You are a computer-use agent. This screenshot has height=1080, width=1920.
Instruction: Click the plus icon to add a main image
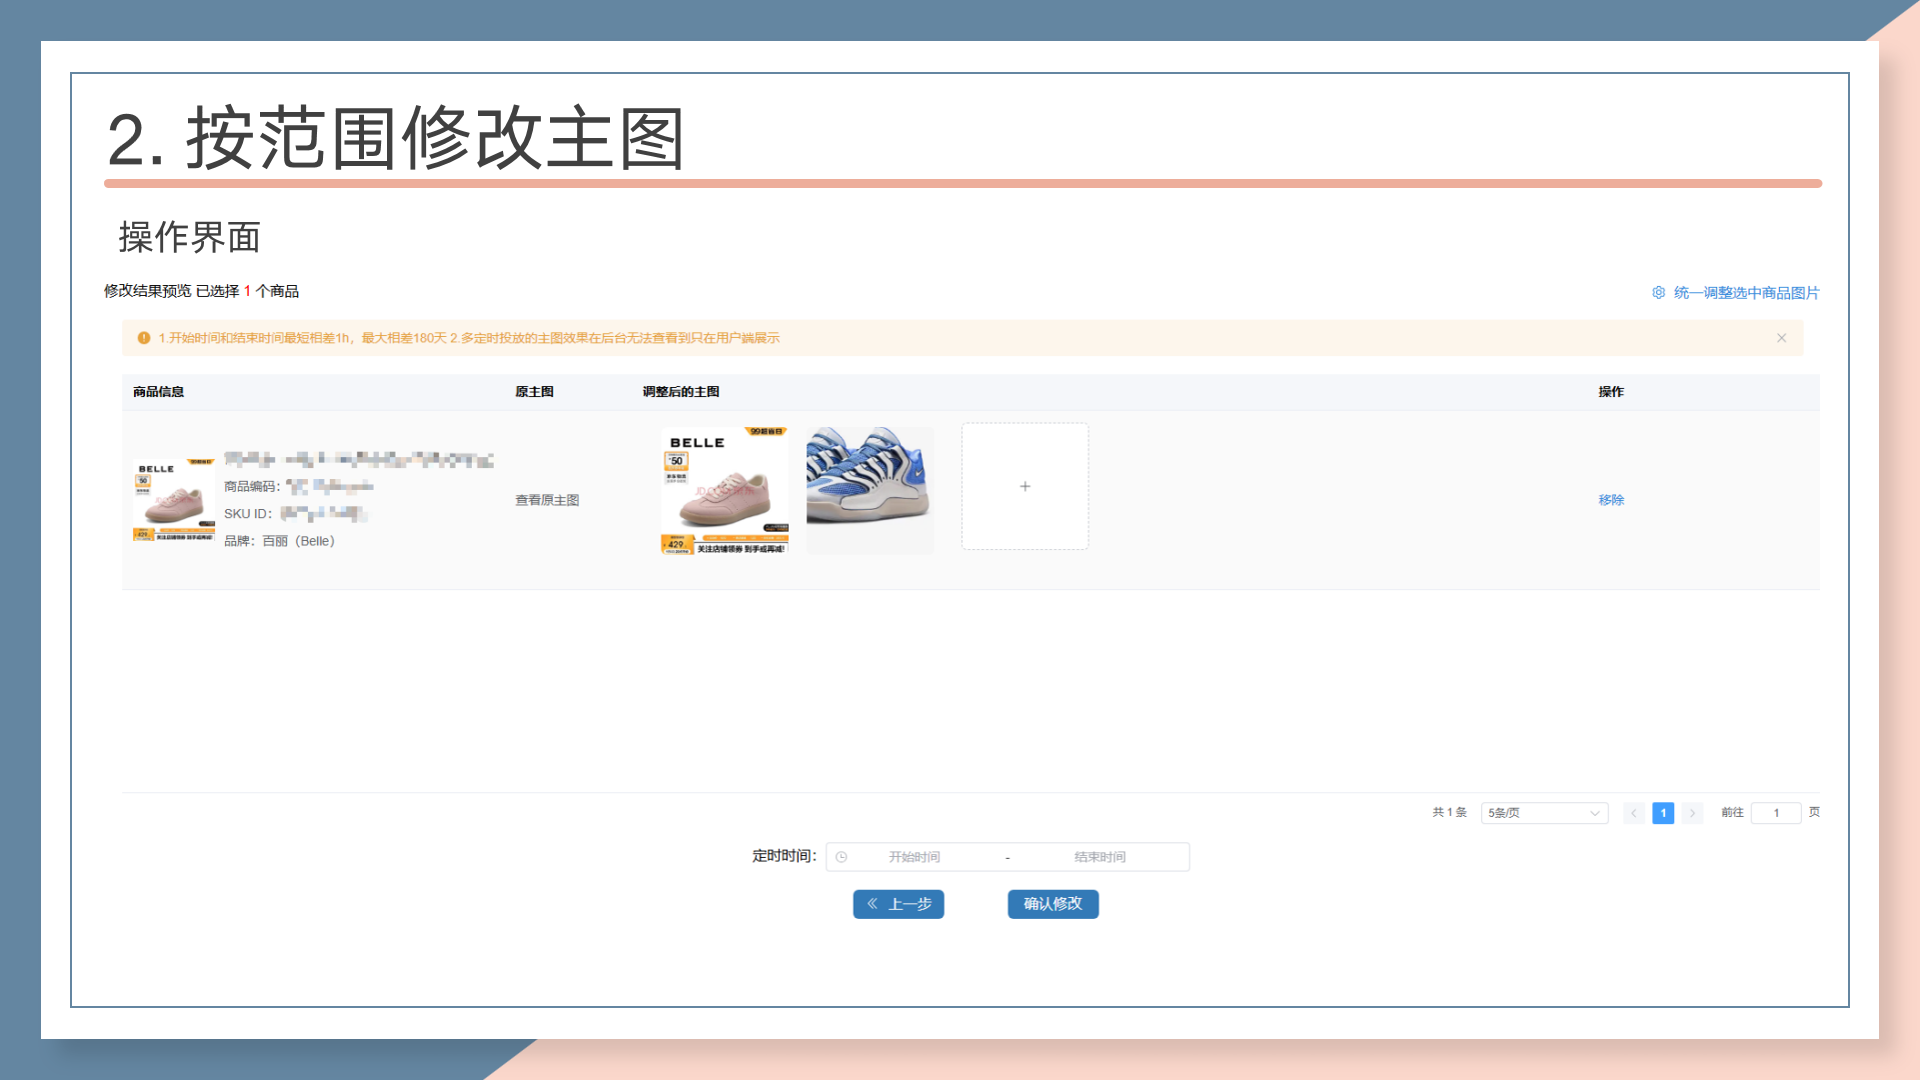(1024, 486)
